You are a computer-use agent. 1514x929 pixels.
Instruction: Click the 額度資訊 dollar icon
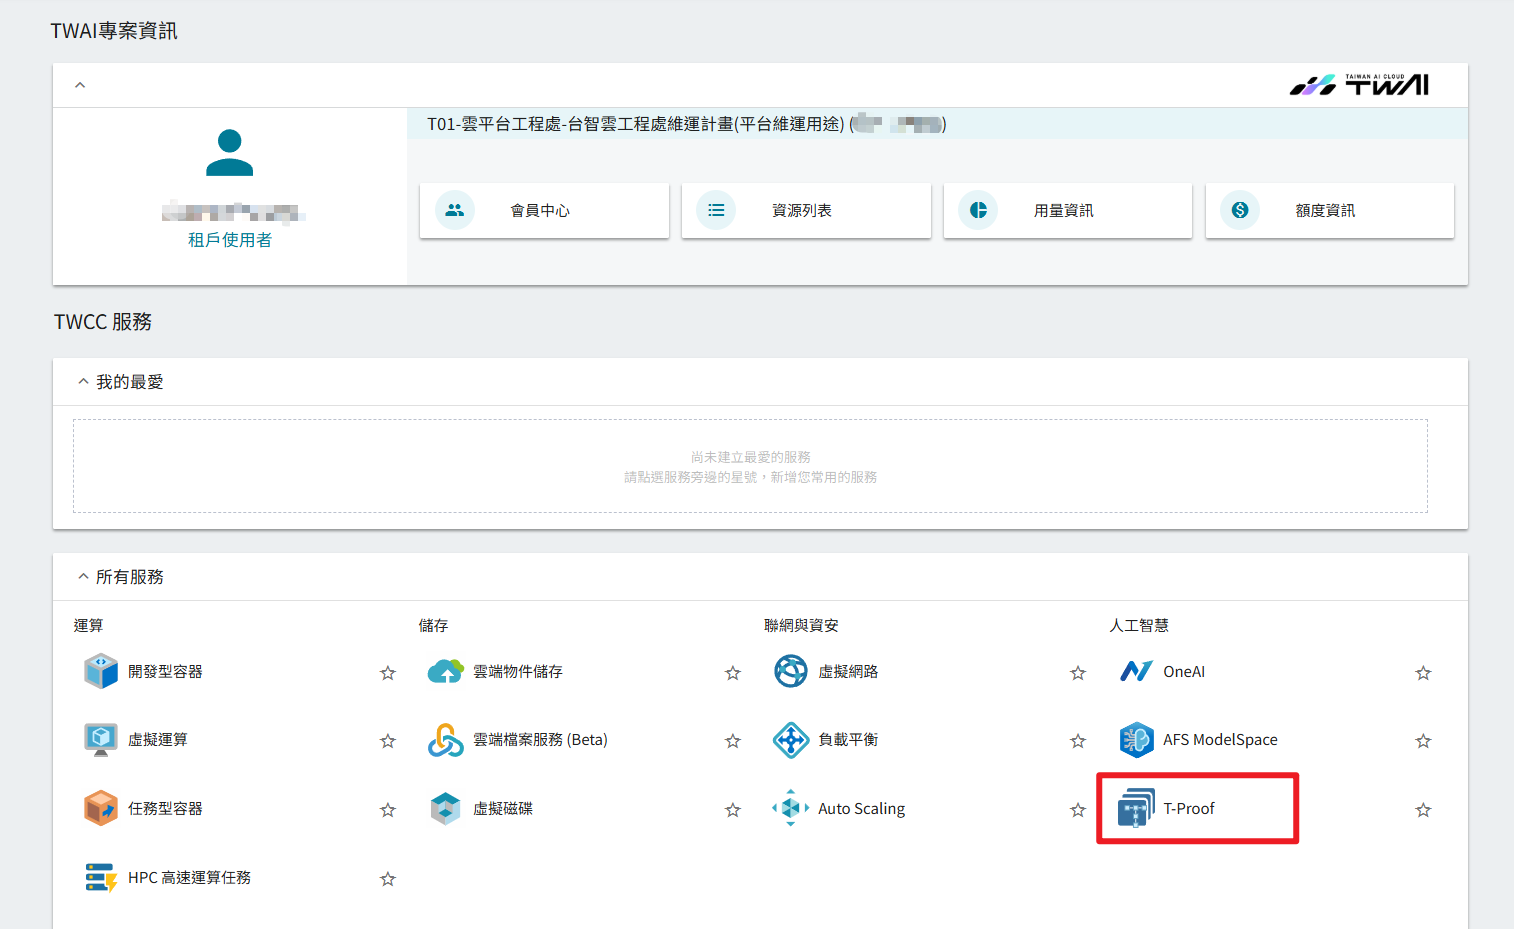coord(1240,210)
